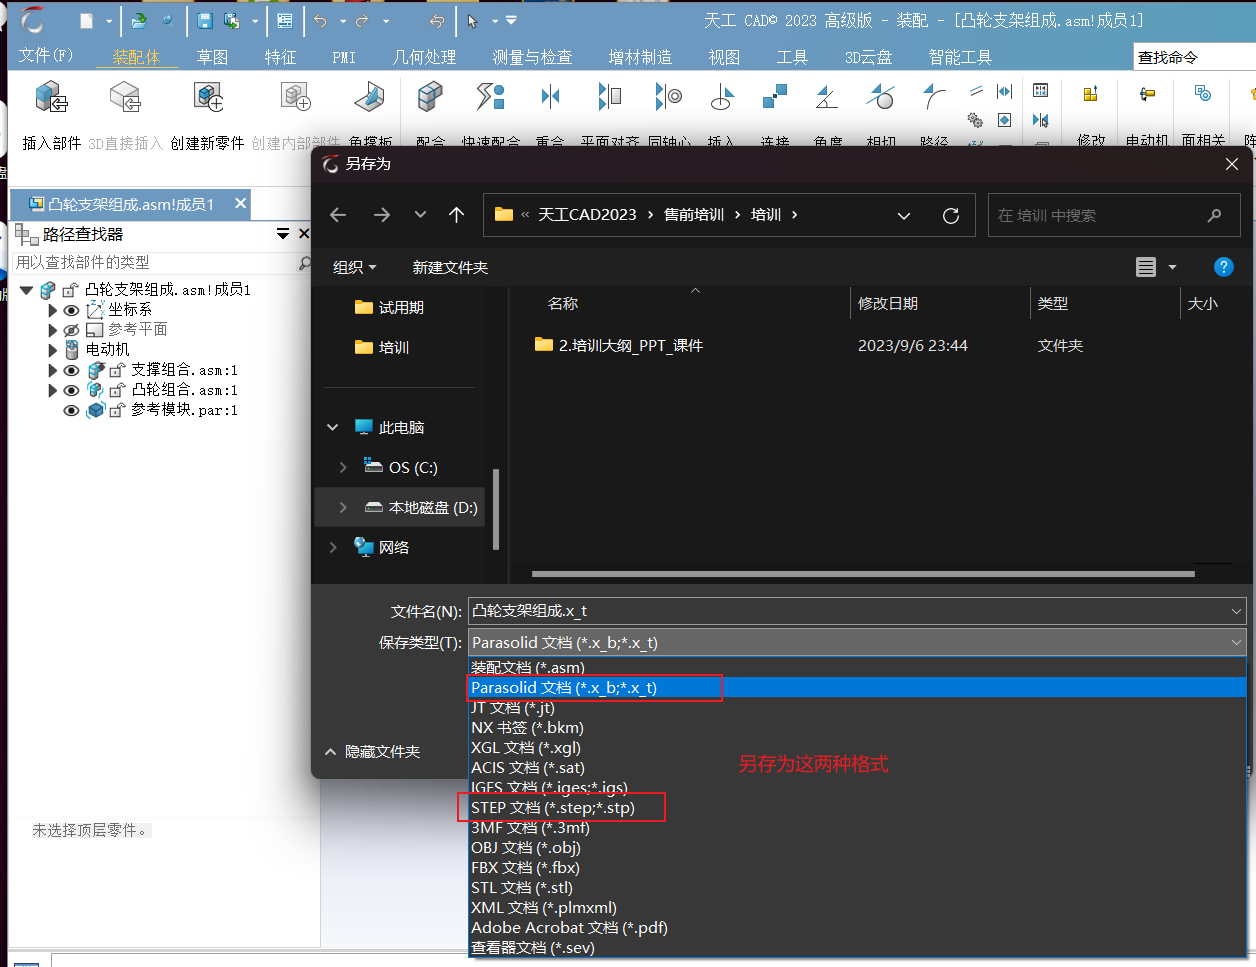Open the 草图 ribbon tab
This screenshot has width=1256, height=967.
(x=212, y=57)
